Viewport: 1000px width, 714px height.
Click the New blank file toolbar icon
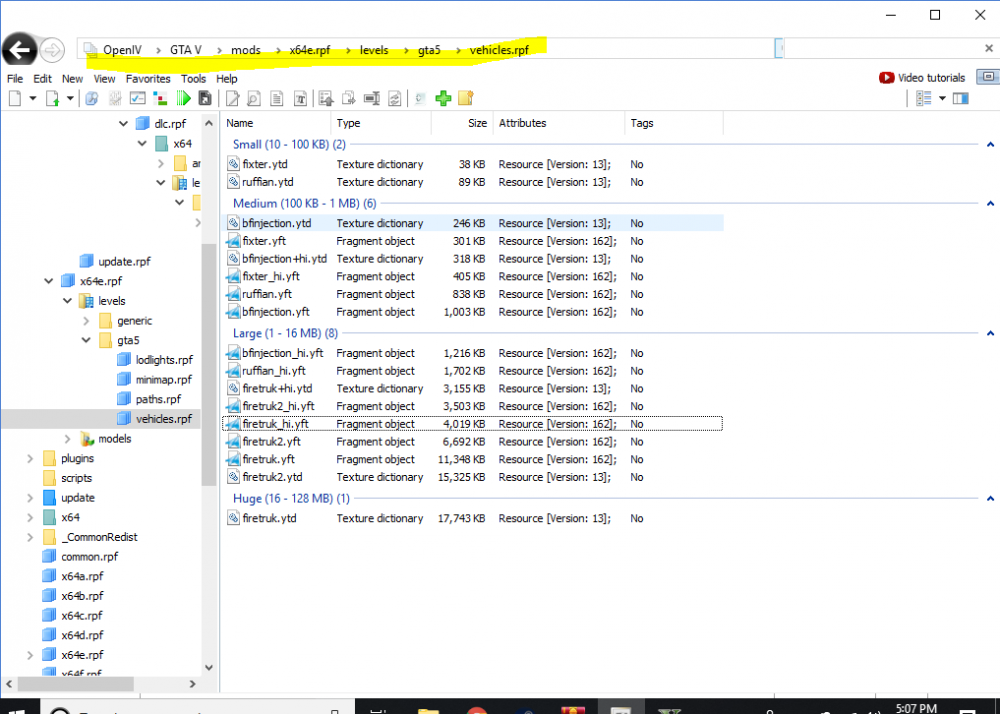pyautogui.click(x=15, y=98)
